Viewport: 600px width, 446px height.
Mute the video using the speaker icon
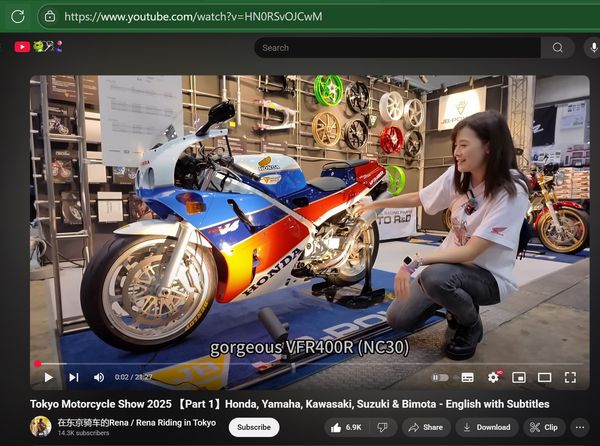click(x=99, y=378)
